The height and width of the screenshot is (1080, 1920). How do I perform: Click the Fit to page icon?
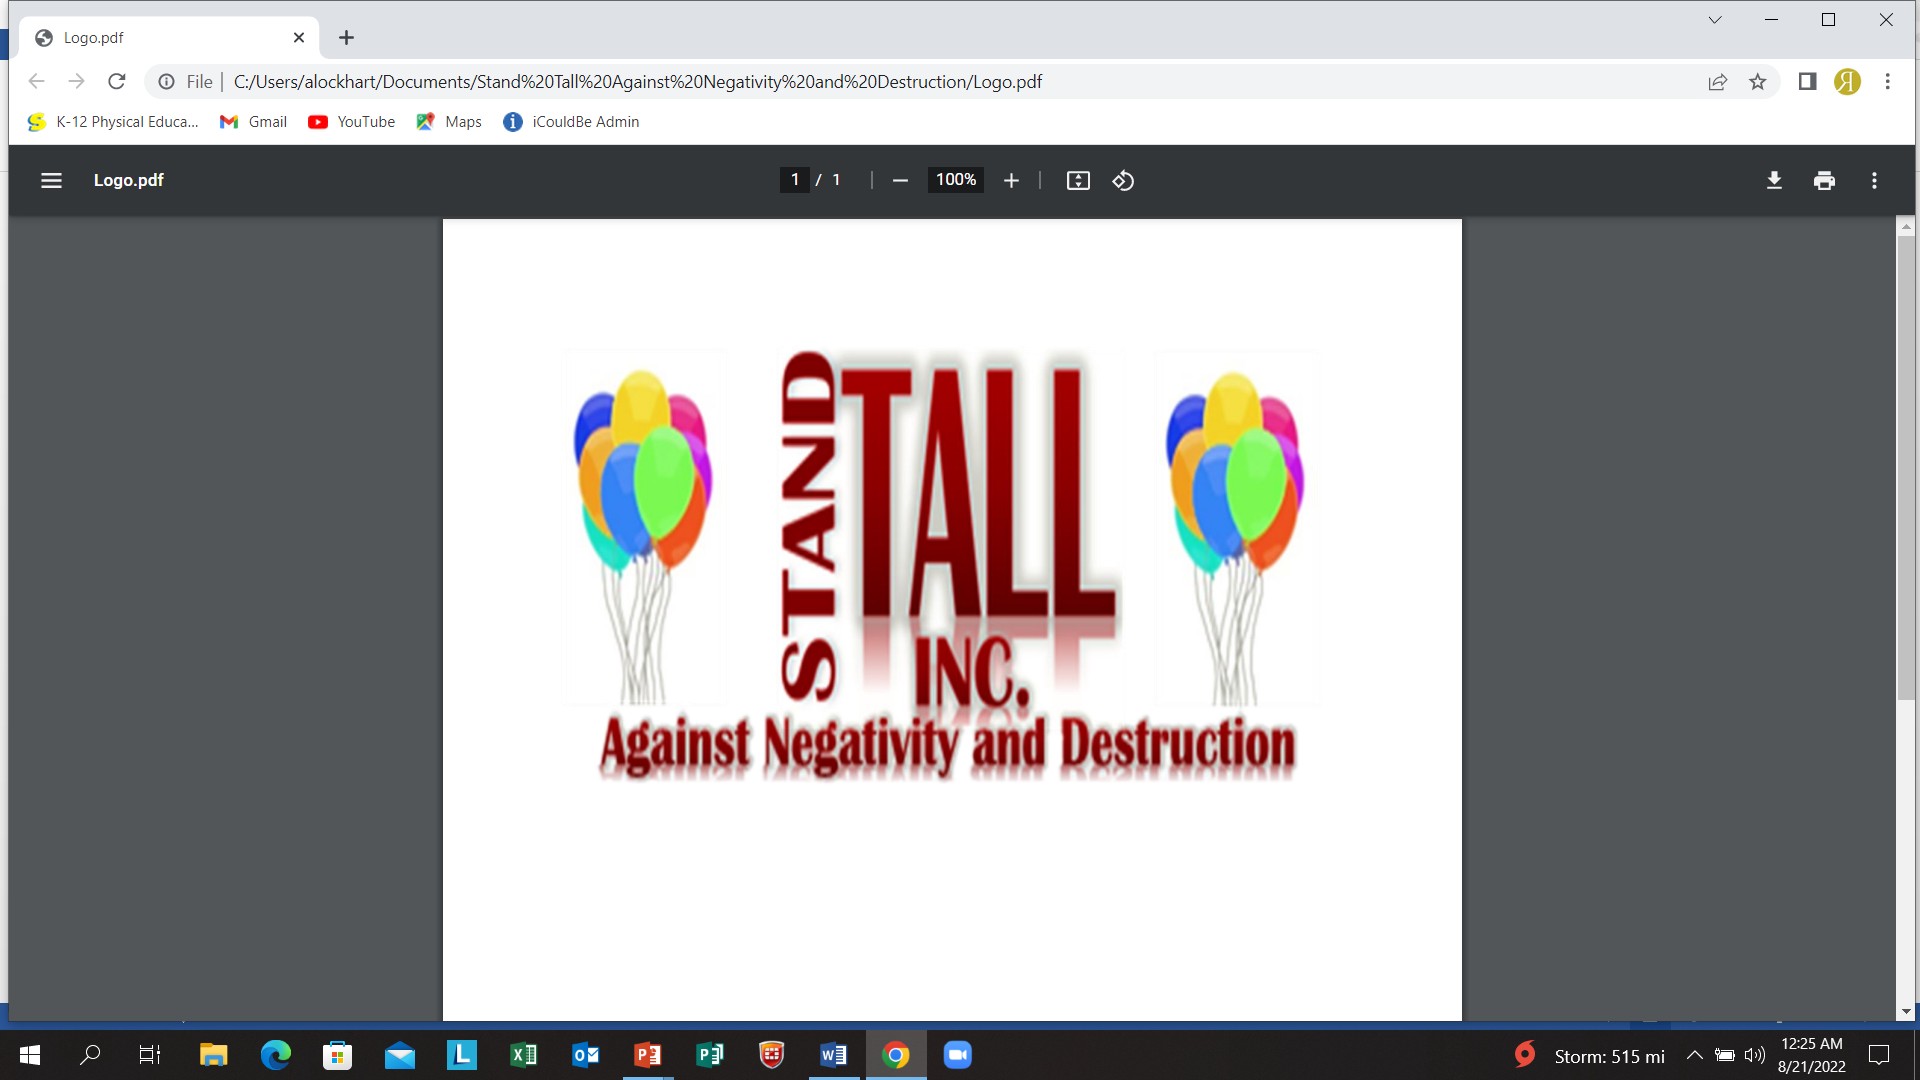1078,180
